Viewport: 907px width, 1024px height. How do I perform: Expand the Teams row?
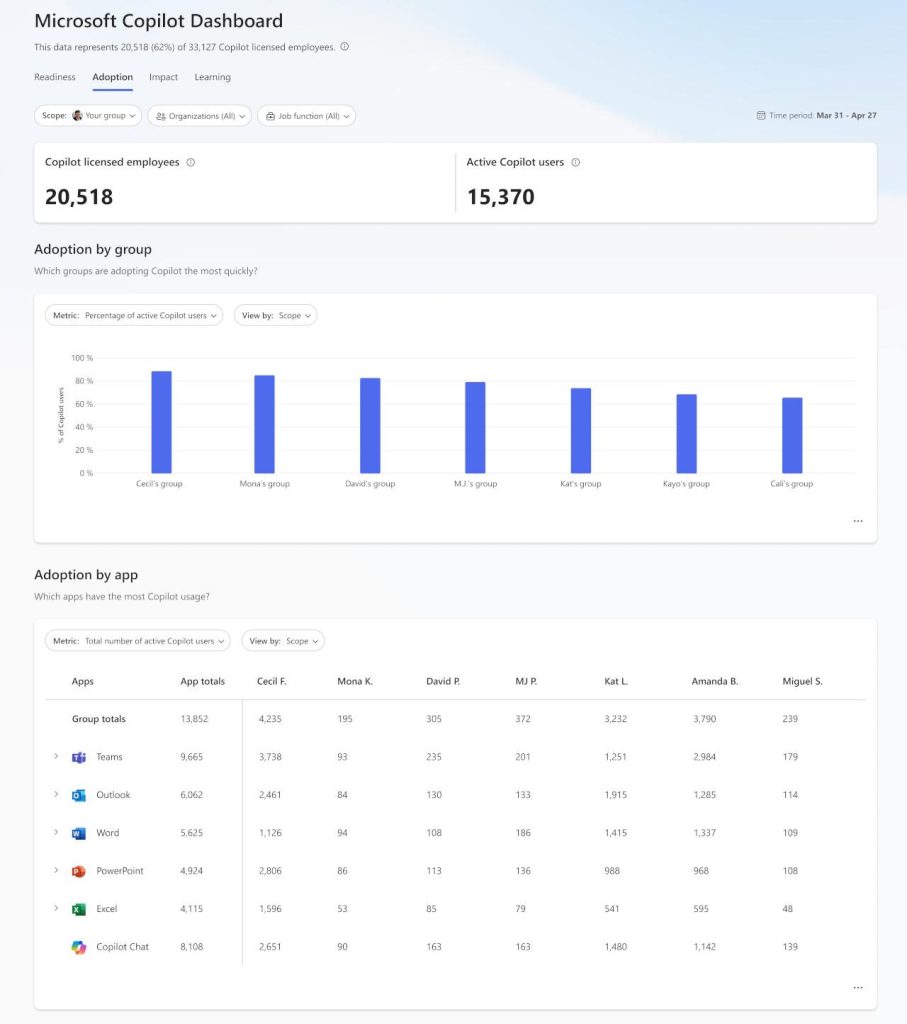pos(56,756)
